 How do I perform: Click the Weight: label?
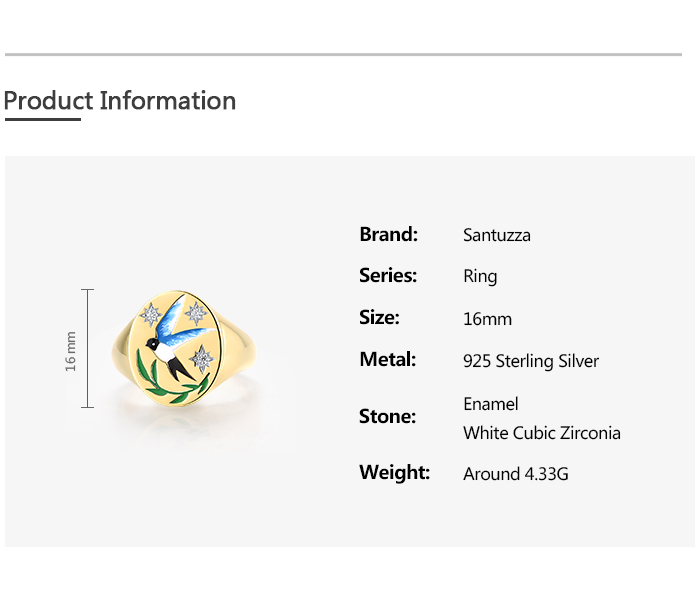tap(394, 472)
